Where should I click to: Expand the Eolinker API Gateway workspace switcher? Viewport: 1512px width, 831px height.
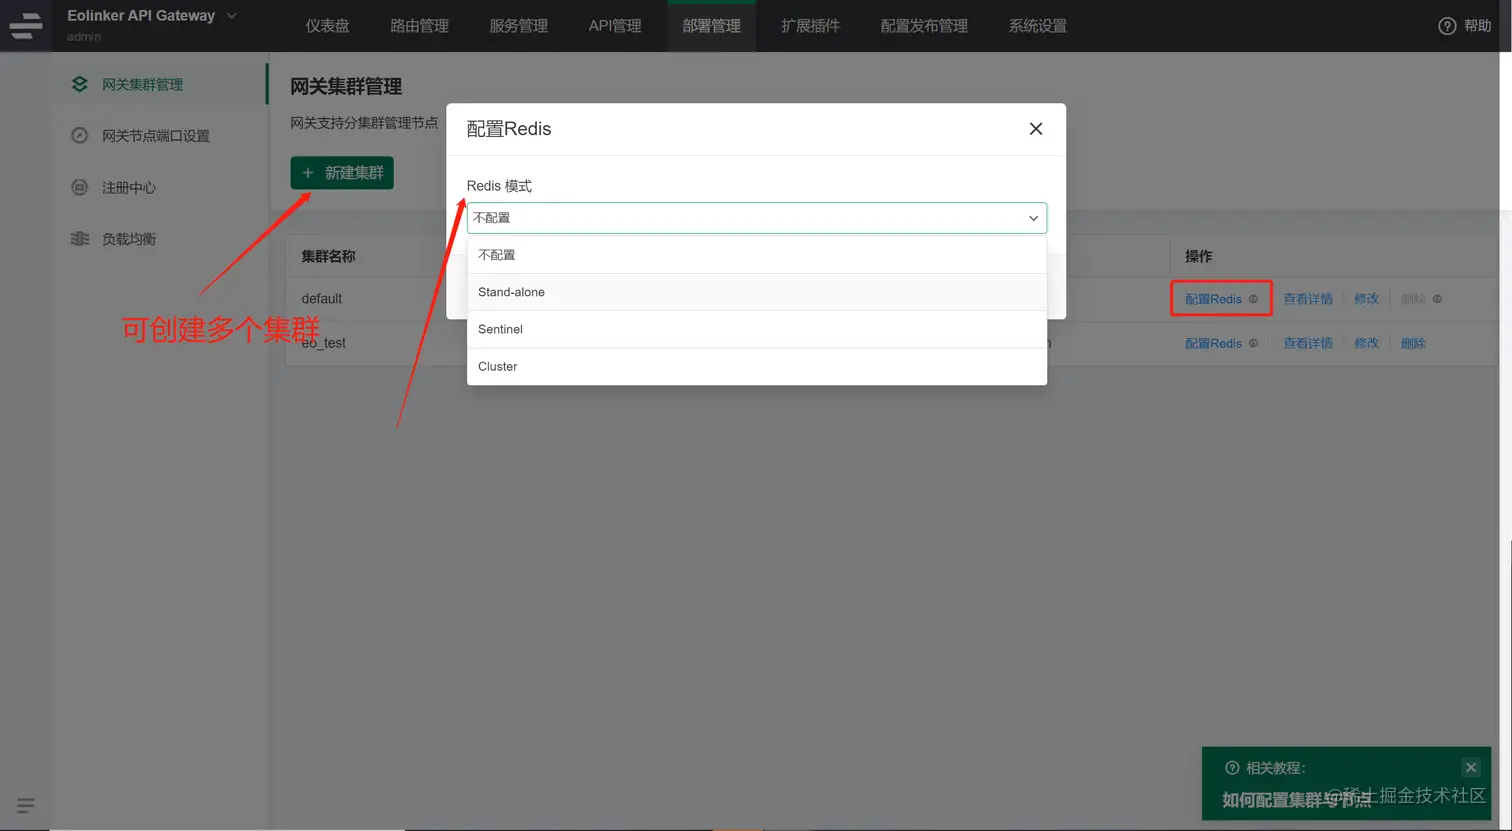(x=232, y=15)
